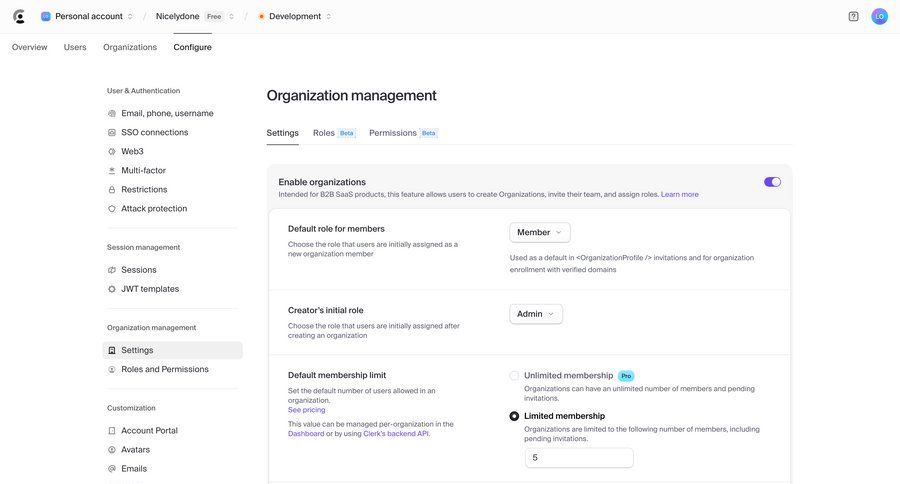
Task: Click the membership limit number field
Action: tap(579, 458)
